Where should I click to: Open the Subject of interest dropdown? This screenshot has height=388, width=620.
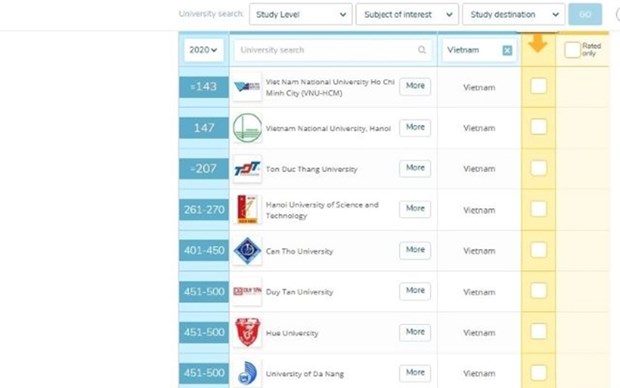407,15
